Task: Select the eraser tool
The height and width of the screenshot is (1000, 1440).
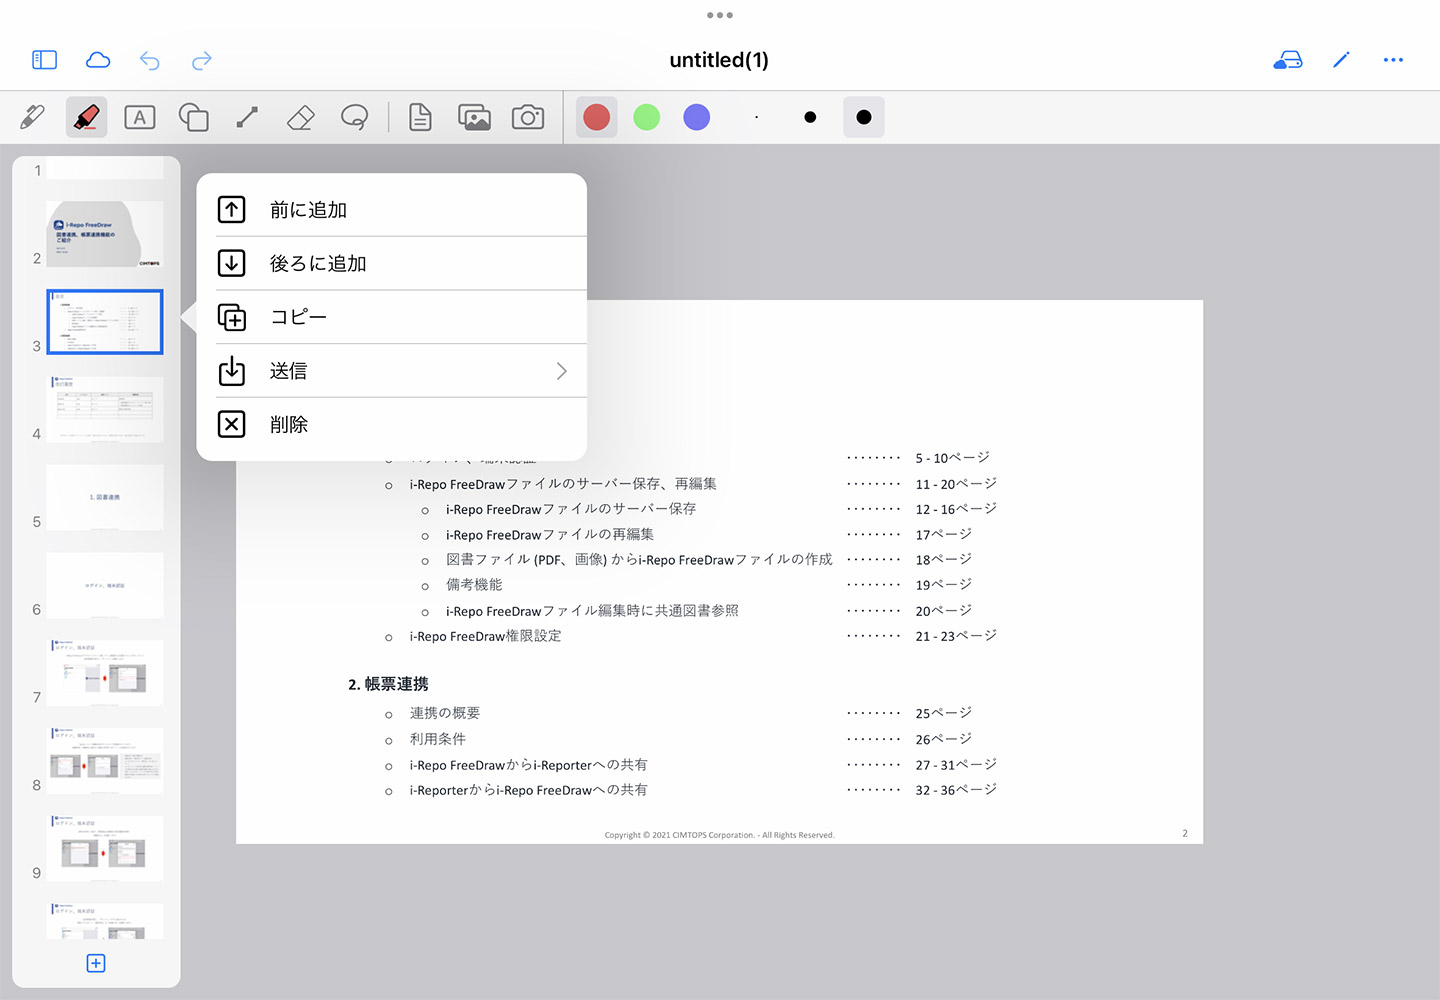Action: coord(301,117)
